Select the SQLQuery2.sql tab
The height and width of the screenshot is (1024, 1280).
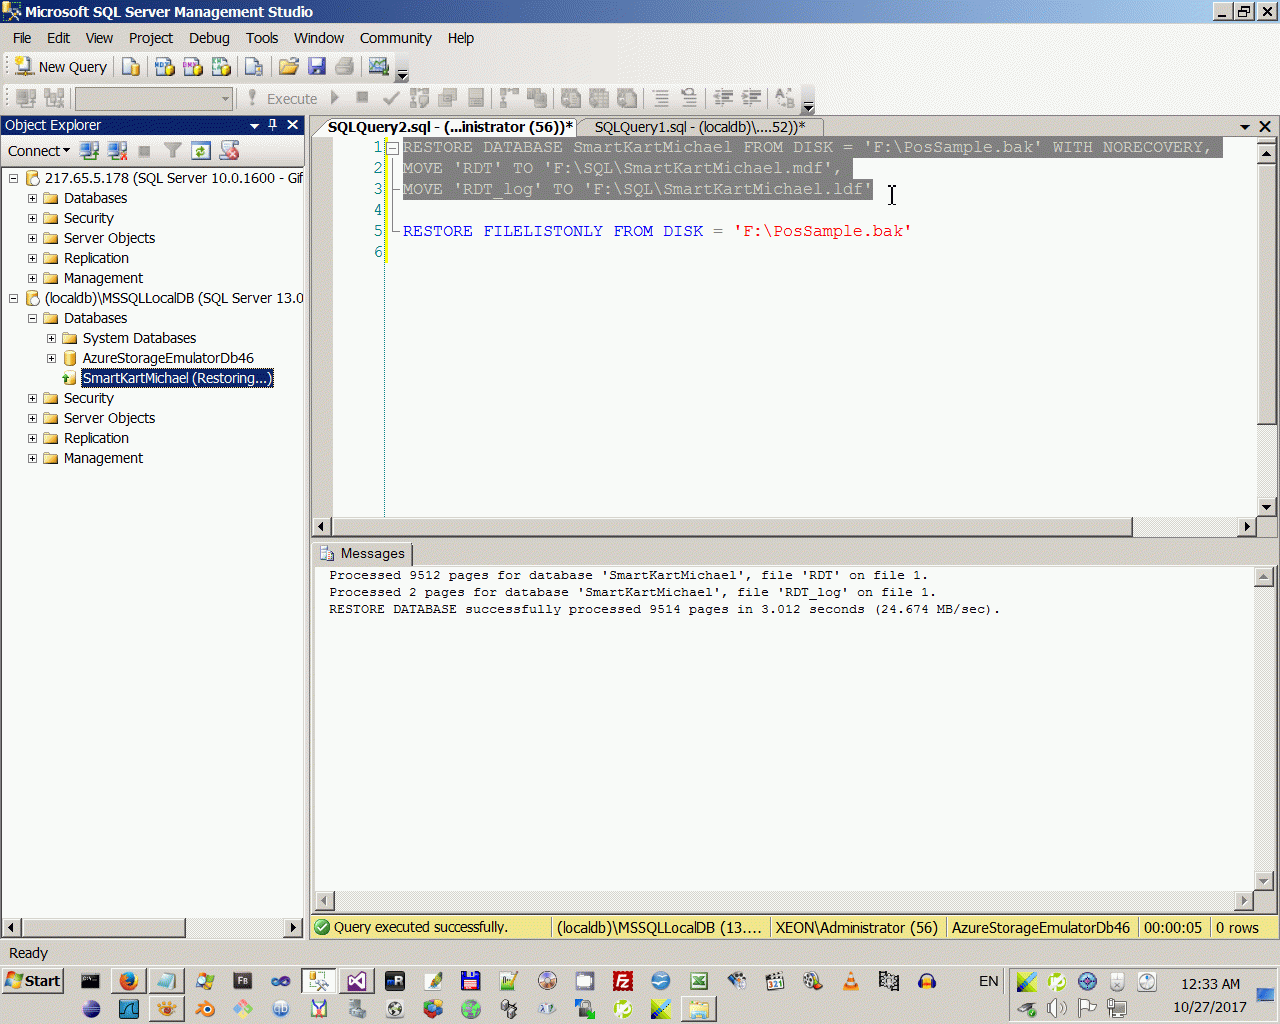pos(450,127)
